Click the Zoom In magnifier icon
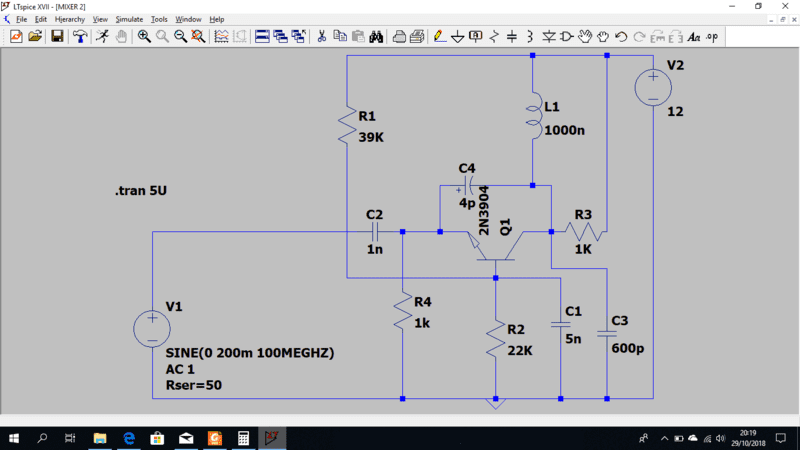 pyautogui.click(x=144, y=37)
